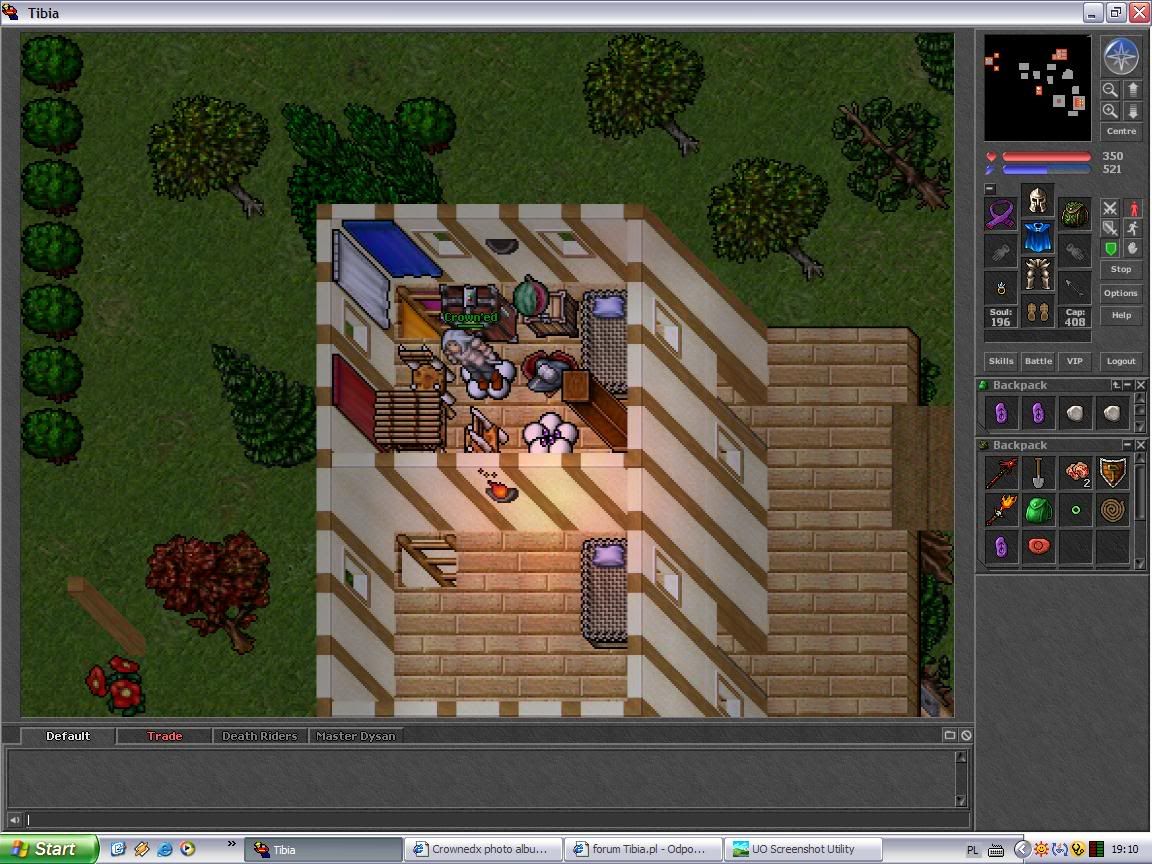Click the chat text input field
Screen dimensions: 1152x864
point(497,820)
